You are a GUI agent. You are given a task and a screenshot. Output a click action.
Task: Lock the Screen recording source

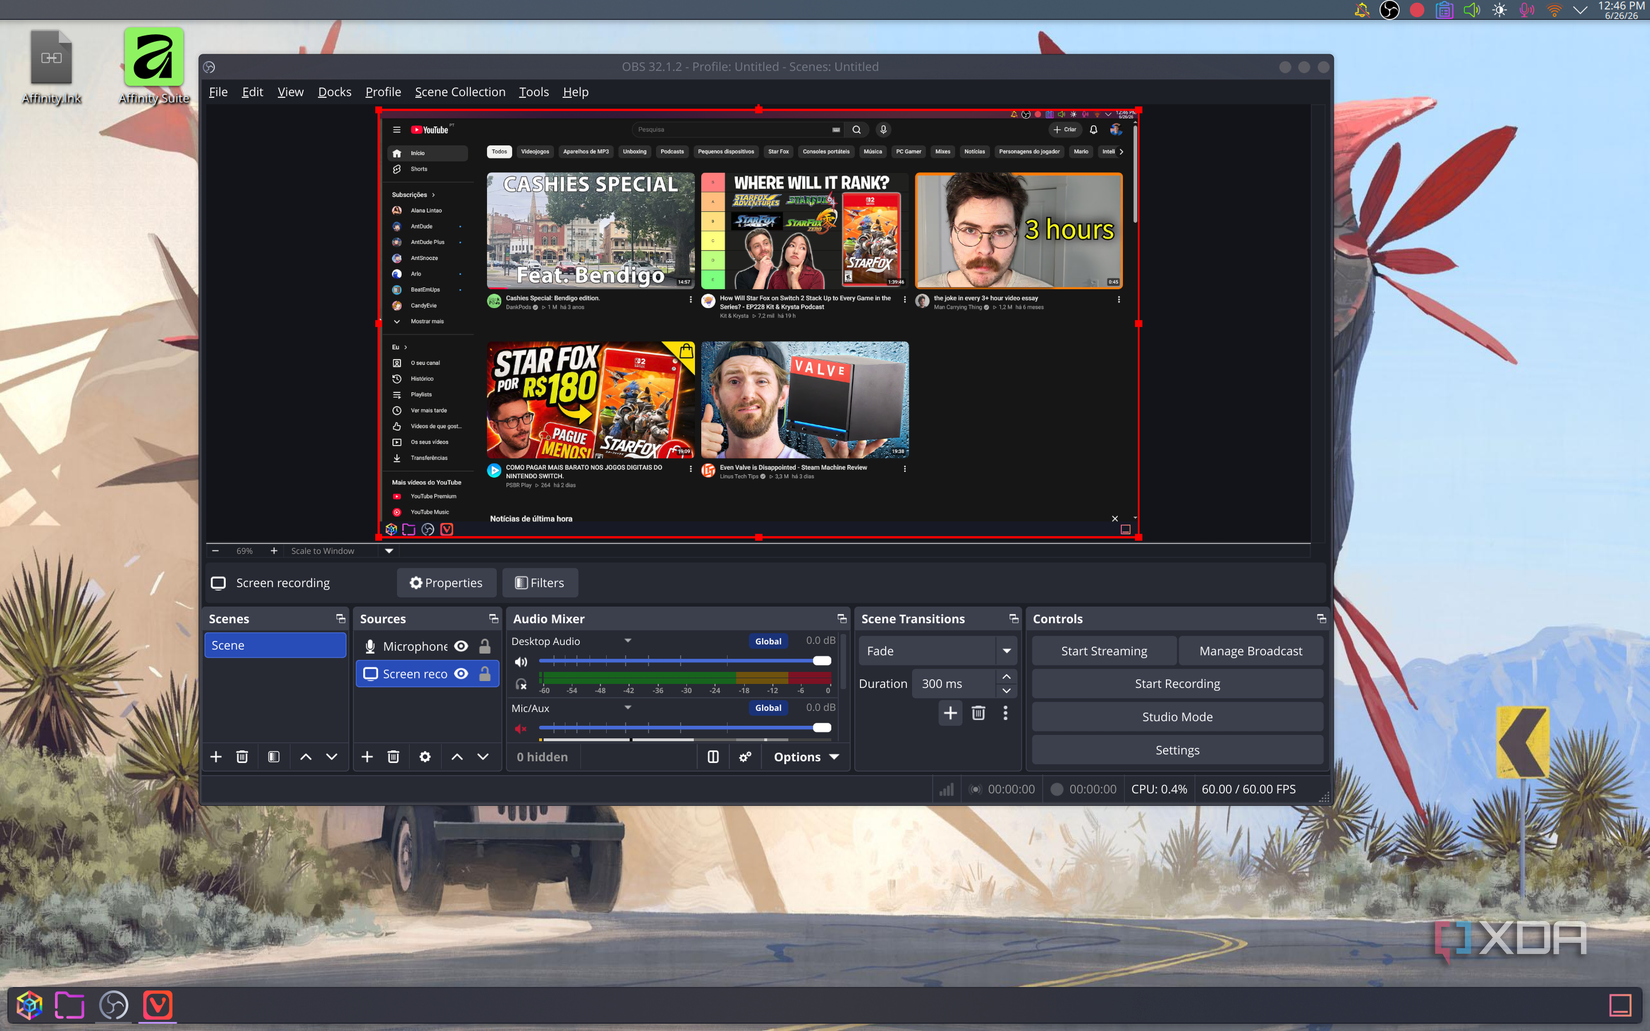(x=485, y=674)
